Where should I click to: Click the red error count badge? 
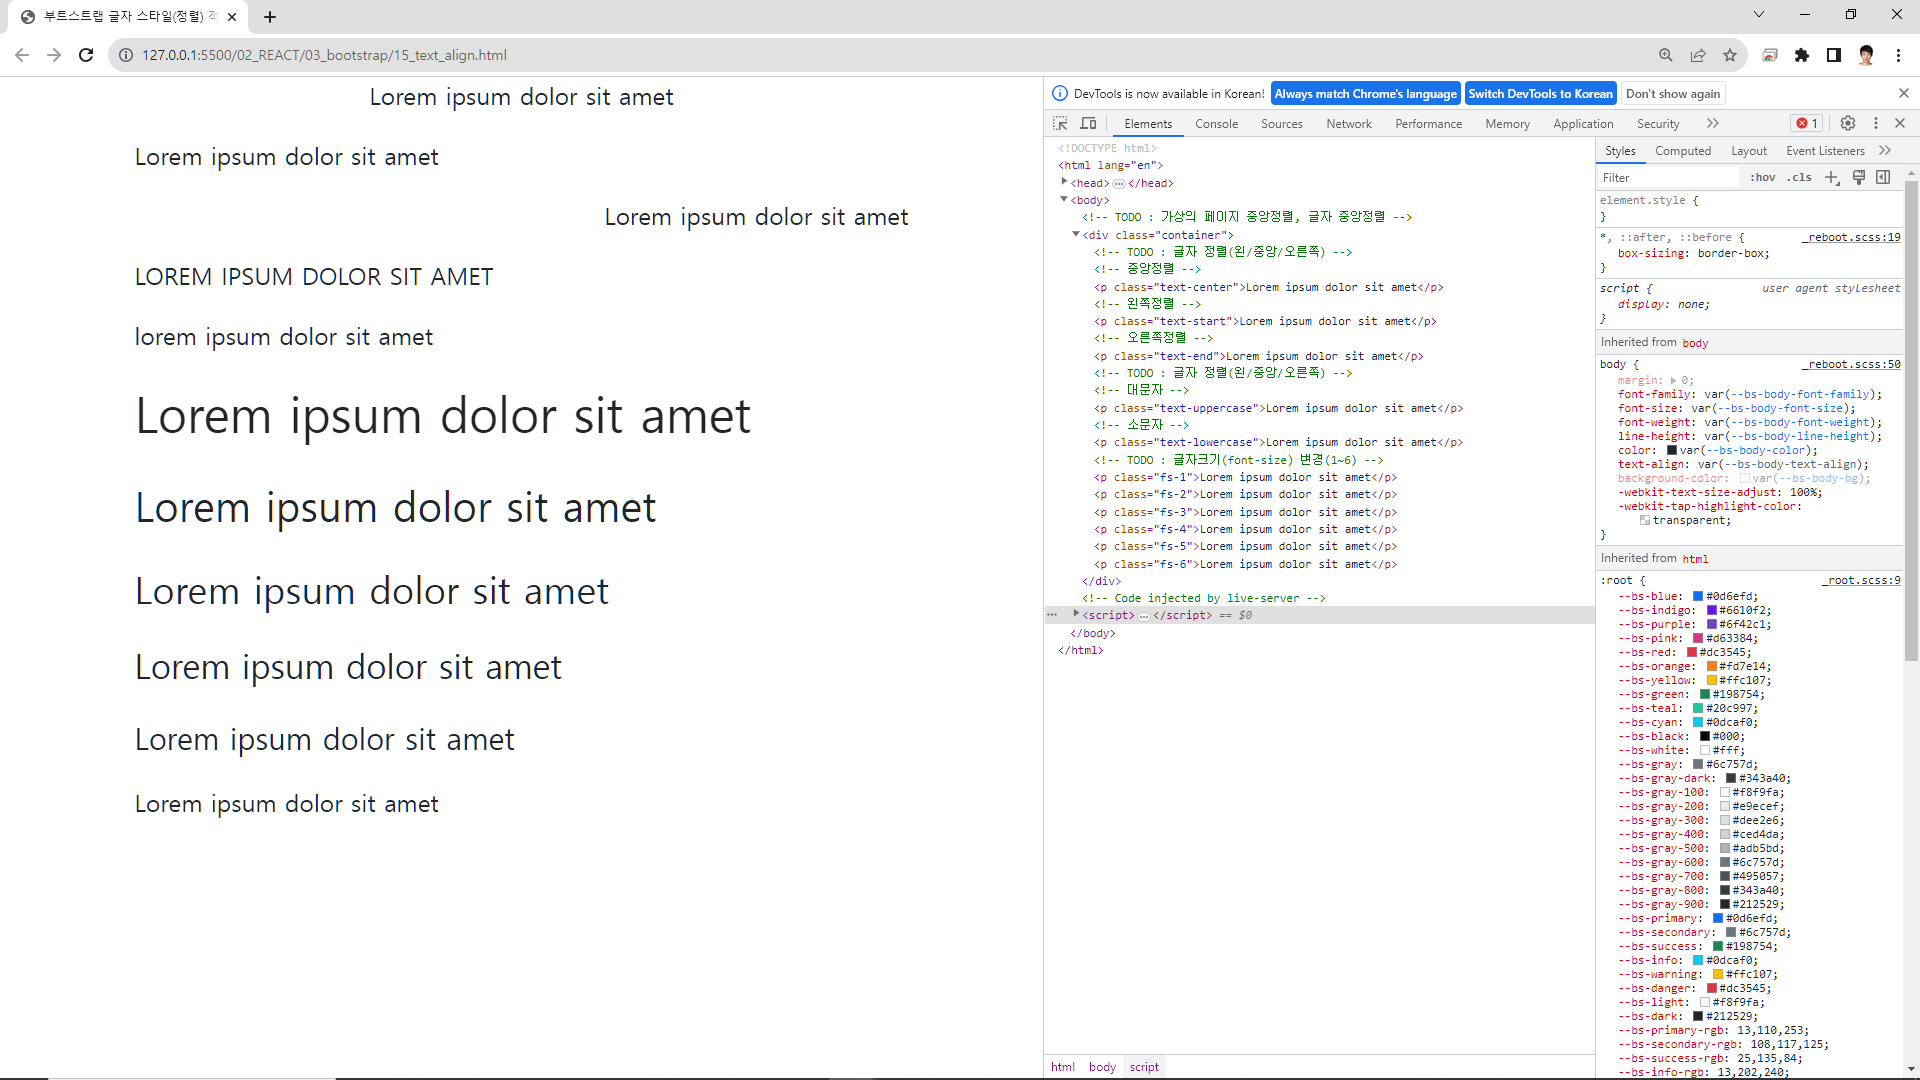click(x=1807, y=123)
